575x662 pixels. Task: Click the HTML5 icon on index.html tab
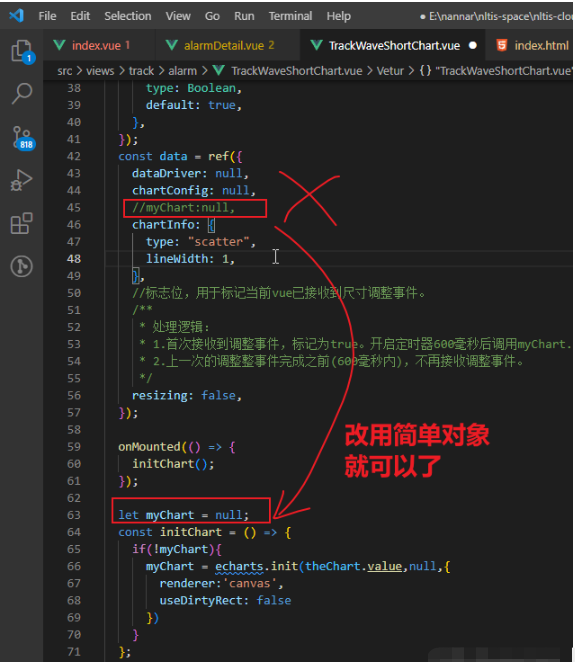click(x=502, y=45)
